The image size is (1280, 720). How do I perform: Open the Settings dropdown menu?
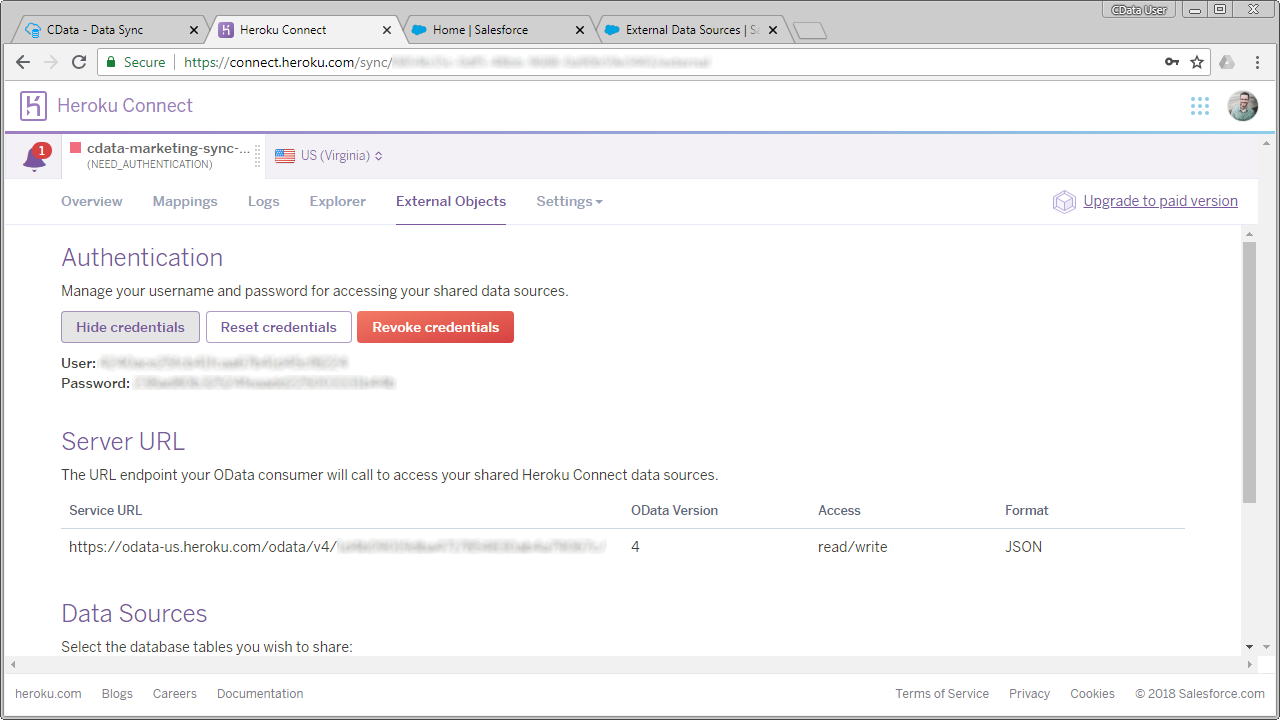coord(569,201)
